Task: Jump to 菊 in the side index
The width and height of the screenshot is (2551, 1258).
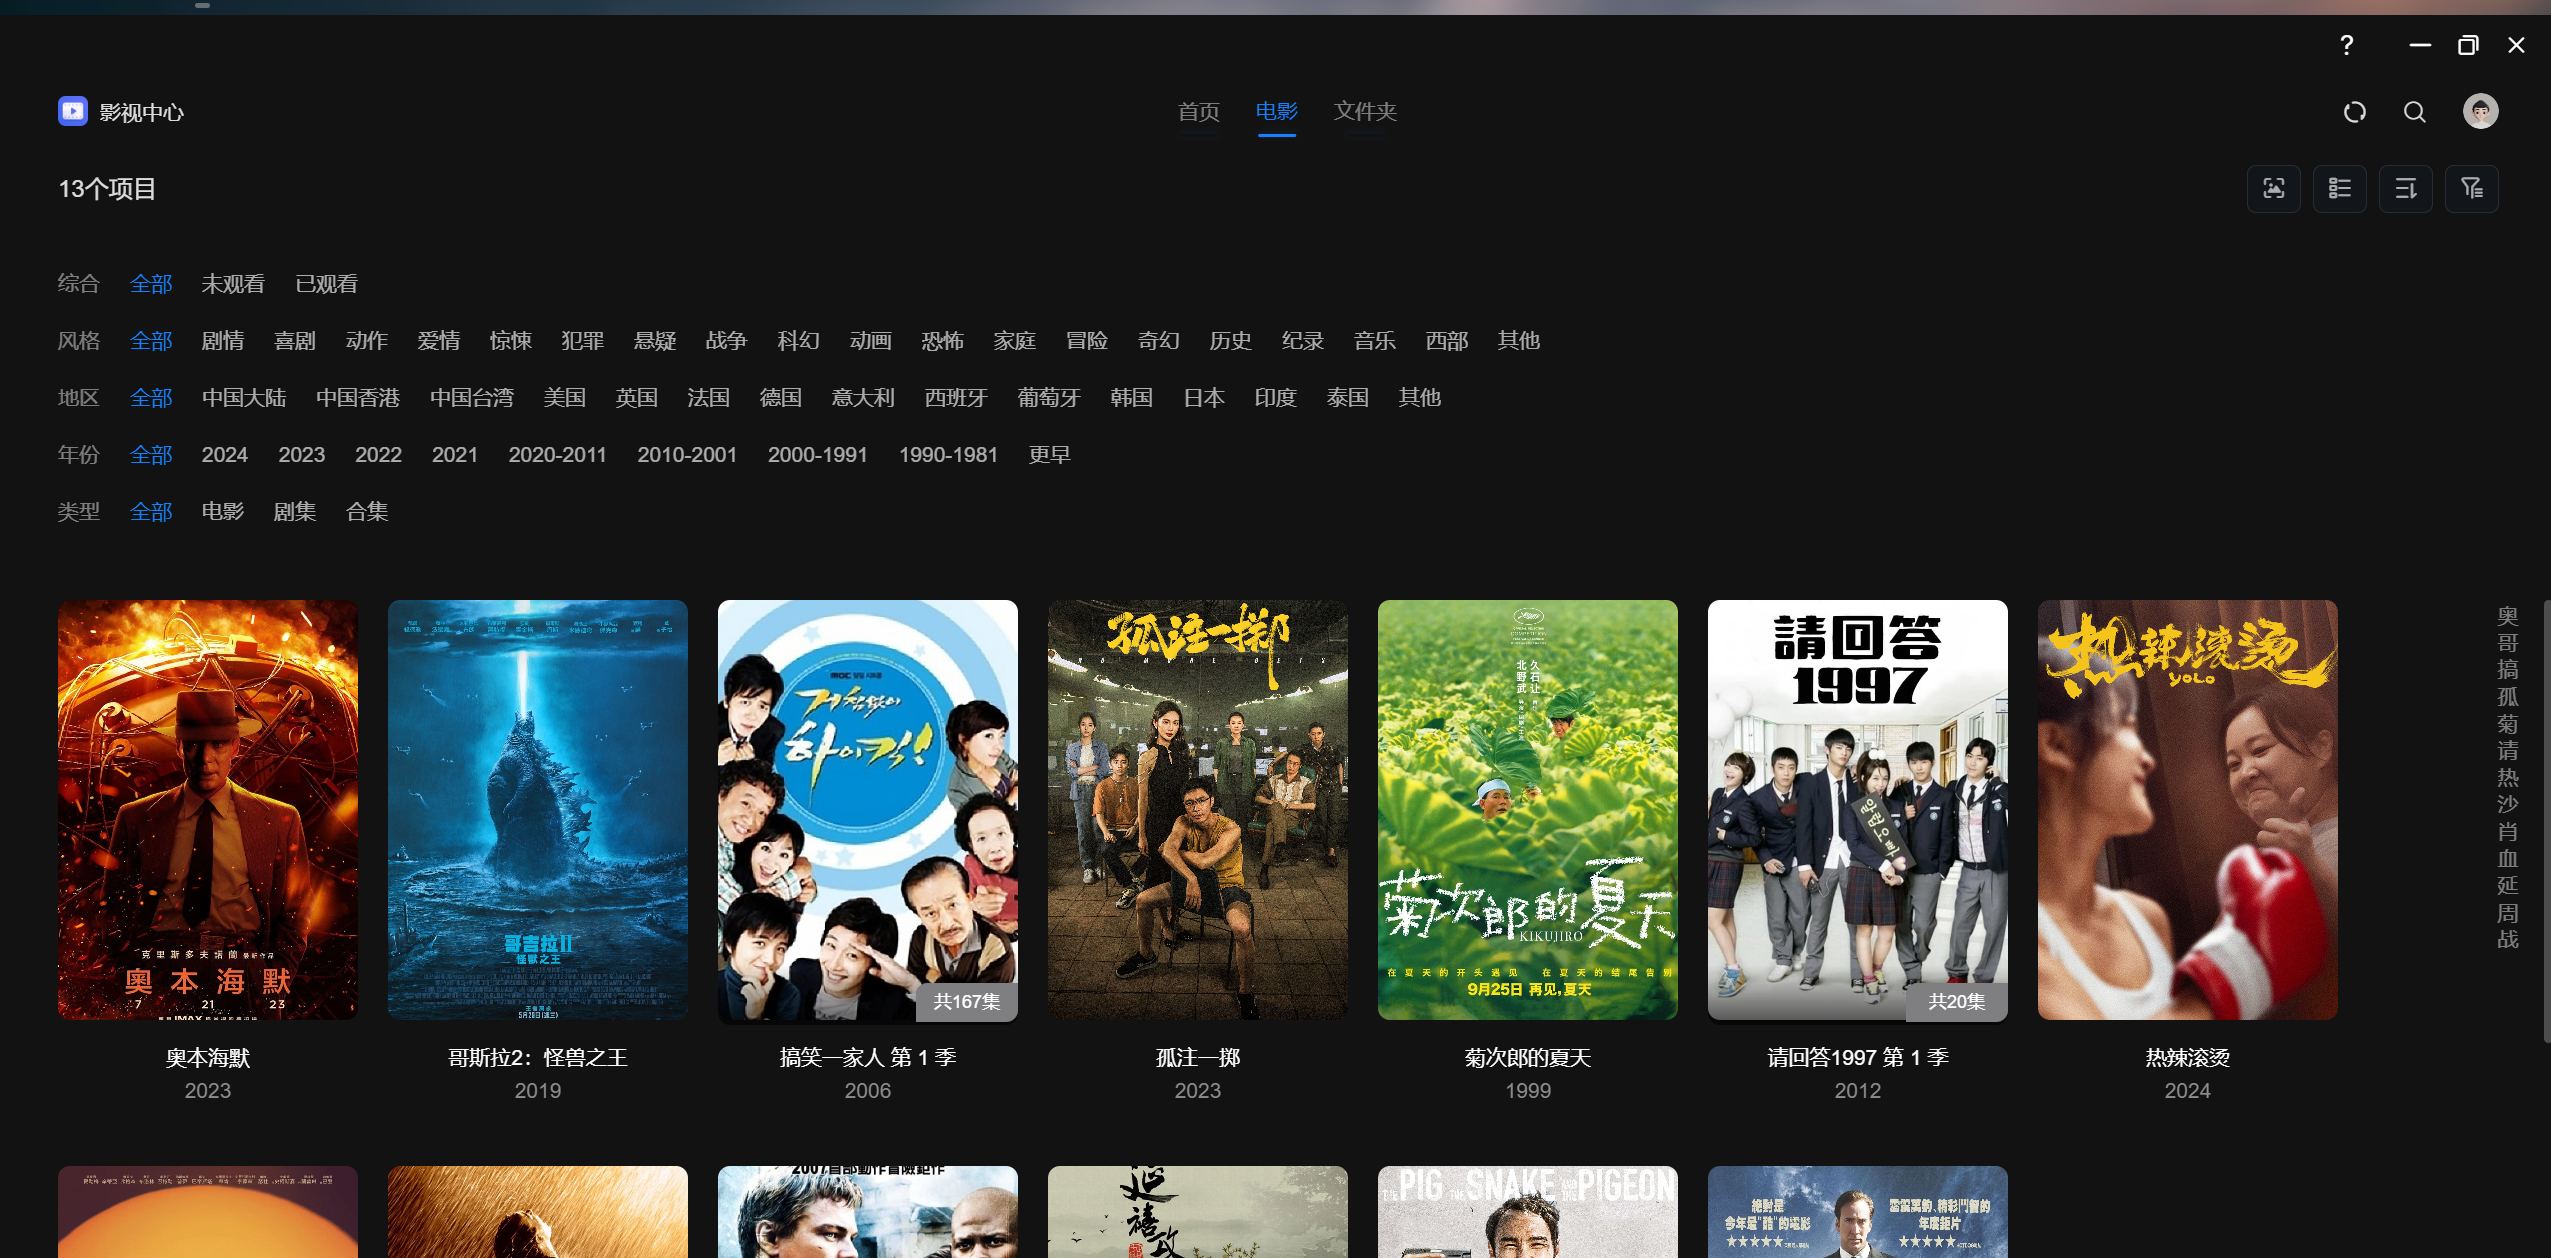Action: [x=2507, y=724]
